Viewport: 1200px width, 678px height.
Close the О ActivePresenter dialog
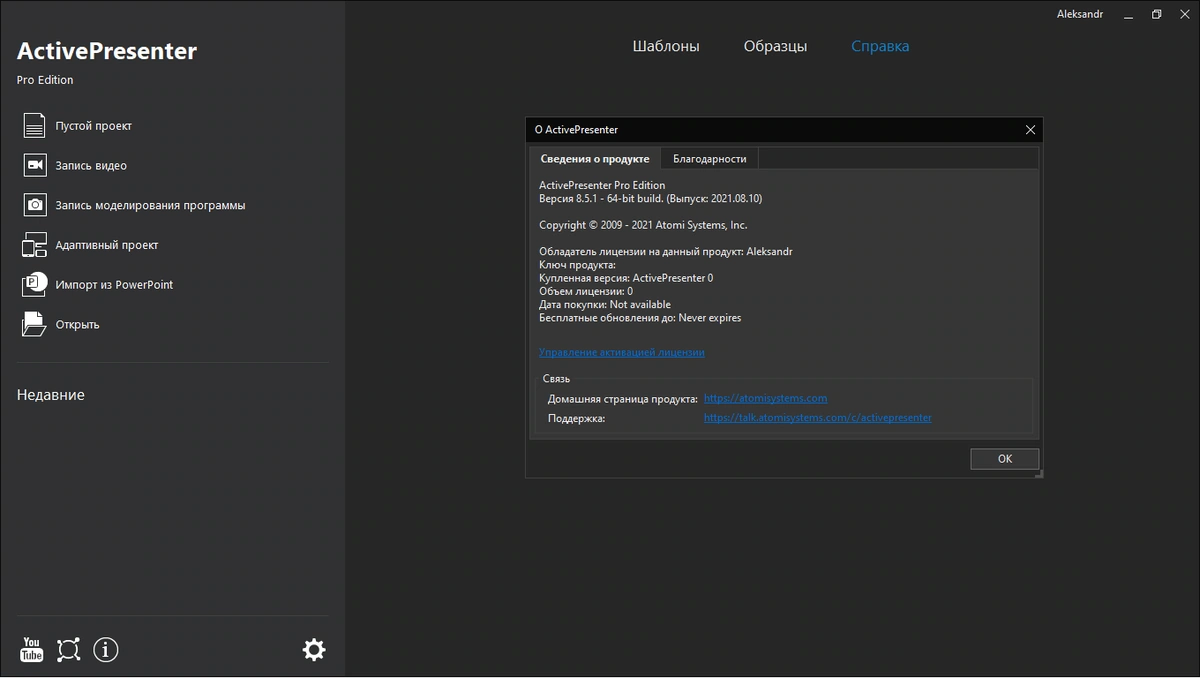(x=1030, y=129)
